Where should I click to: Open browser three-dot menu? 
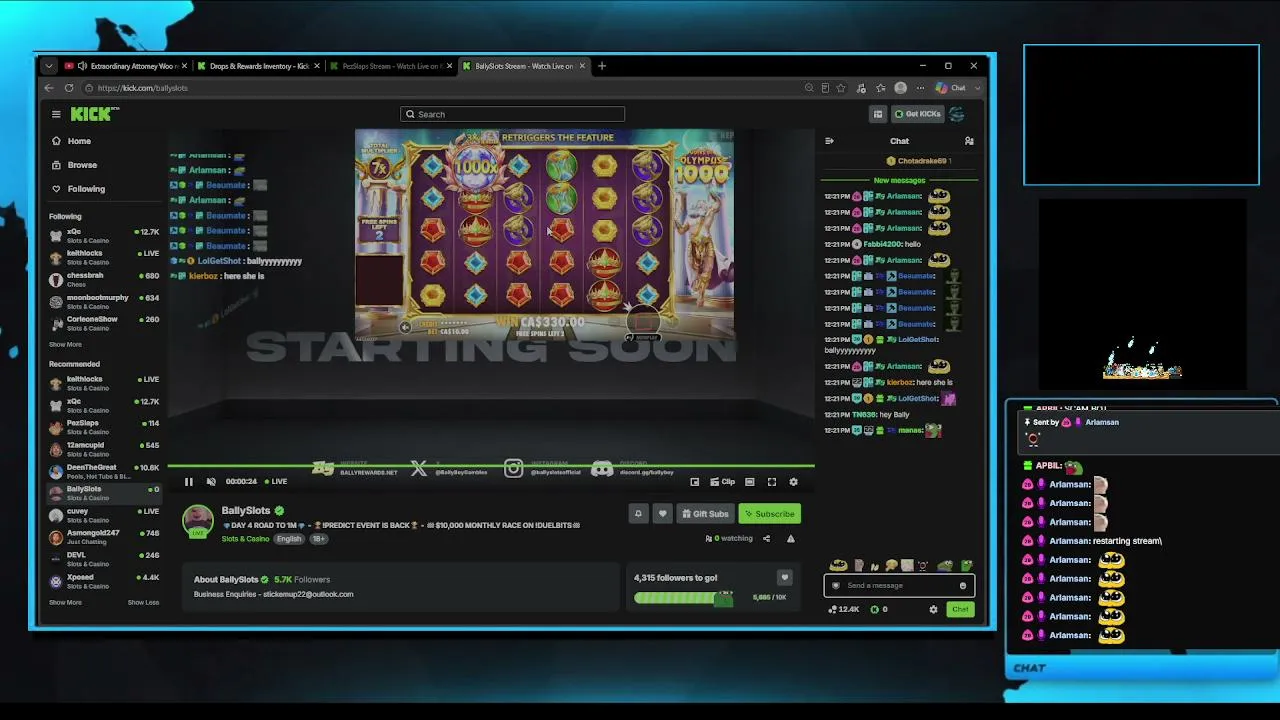[920, 88]
